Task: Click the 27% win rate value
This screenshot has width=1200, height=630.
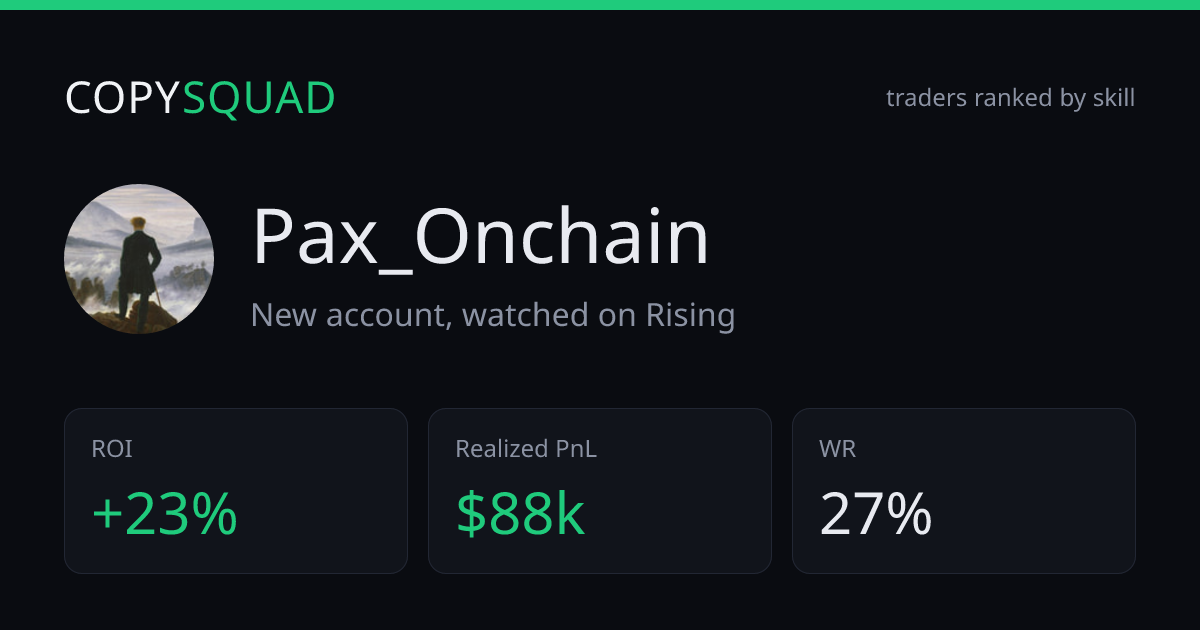Action: (876, 515)
